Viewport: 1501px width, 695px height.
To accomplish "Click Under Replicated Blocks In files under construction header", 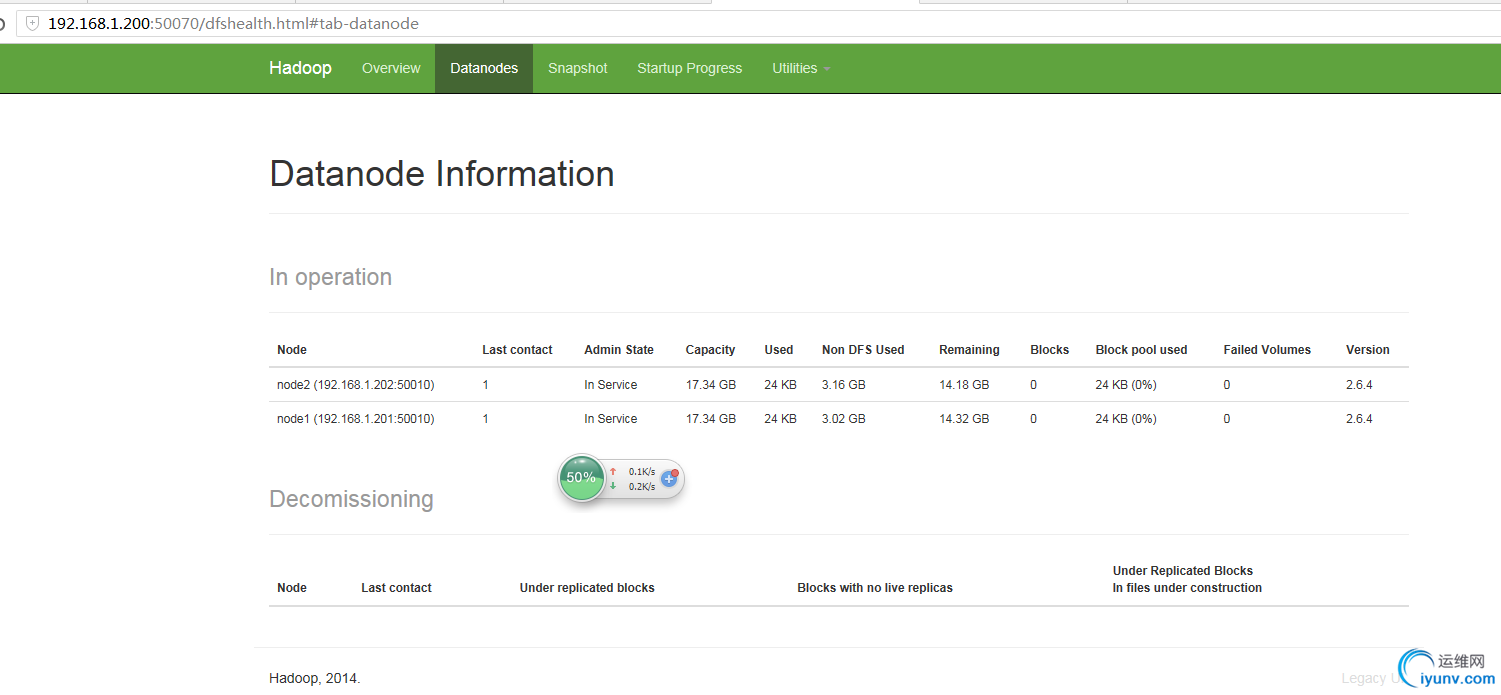I will tap(1187, 579).
